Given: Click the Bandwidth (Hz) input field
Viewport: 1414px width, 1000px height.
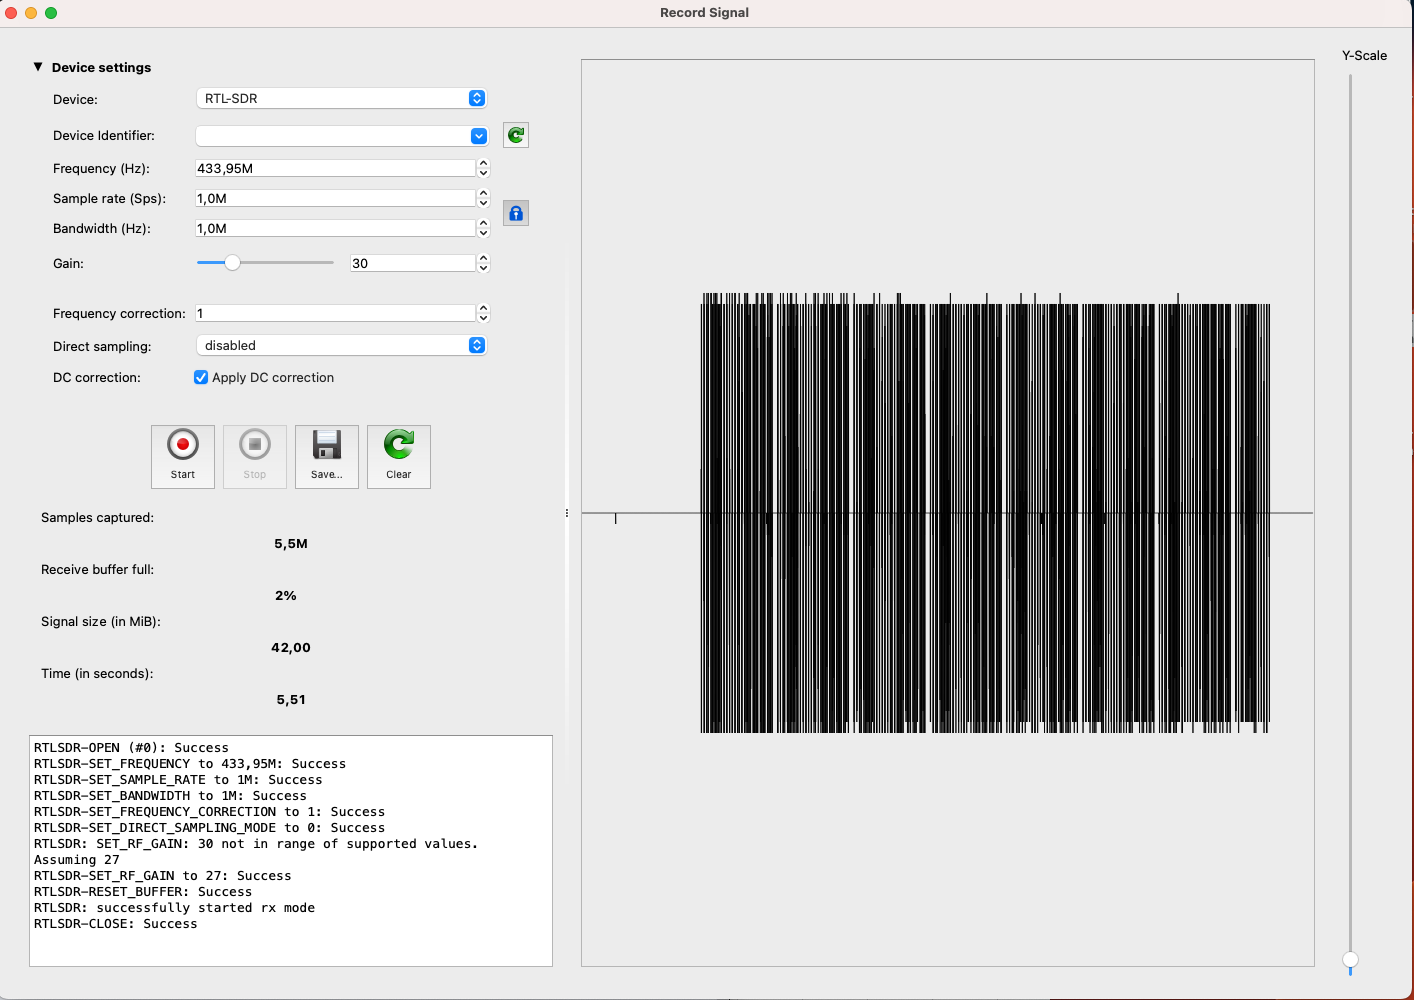Looking at the screenshot, I should [334, 228].
